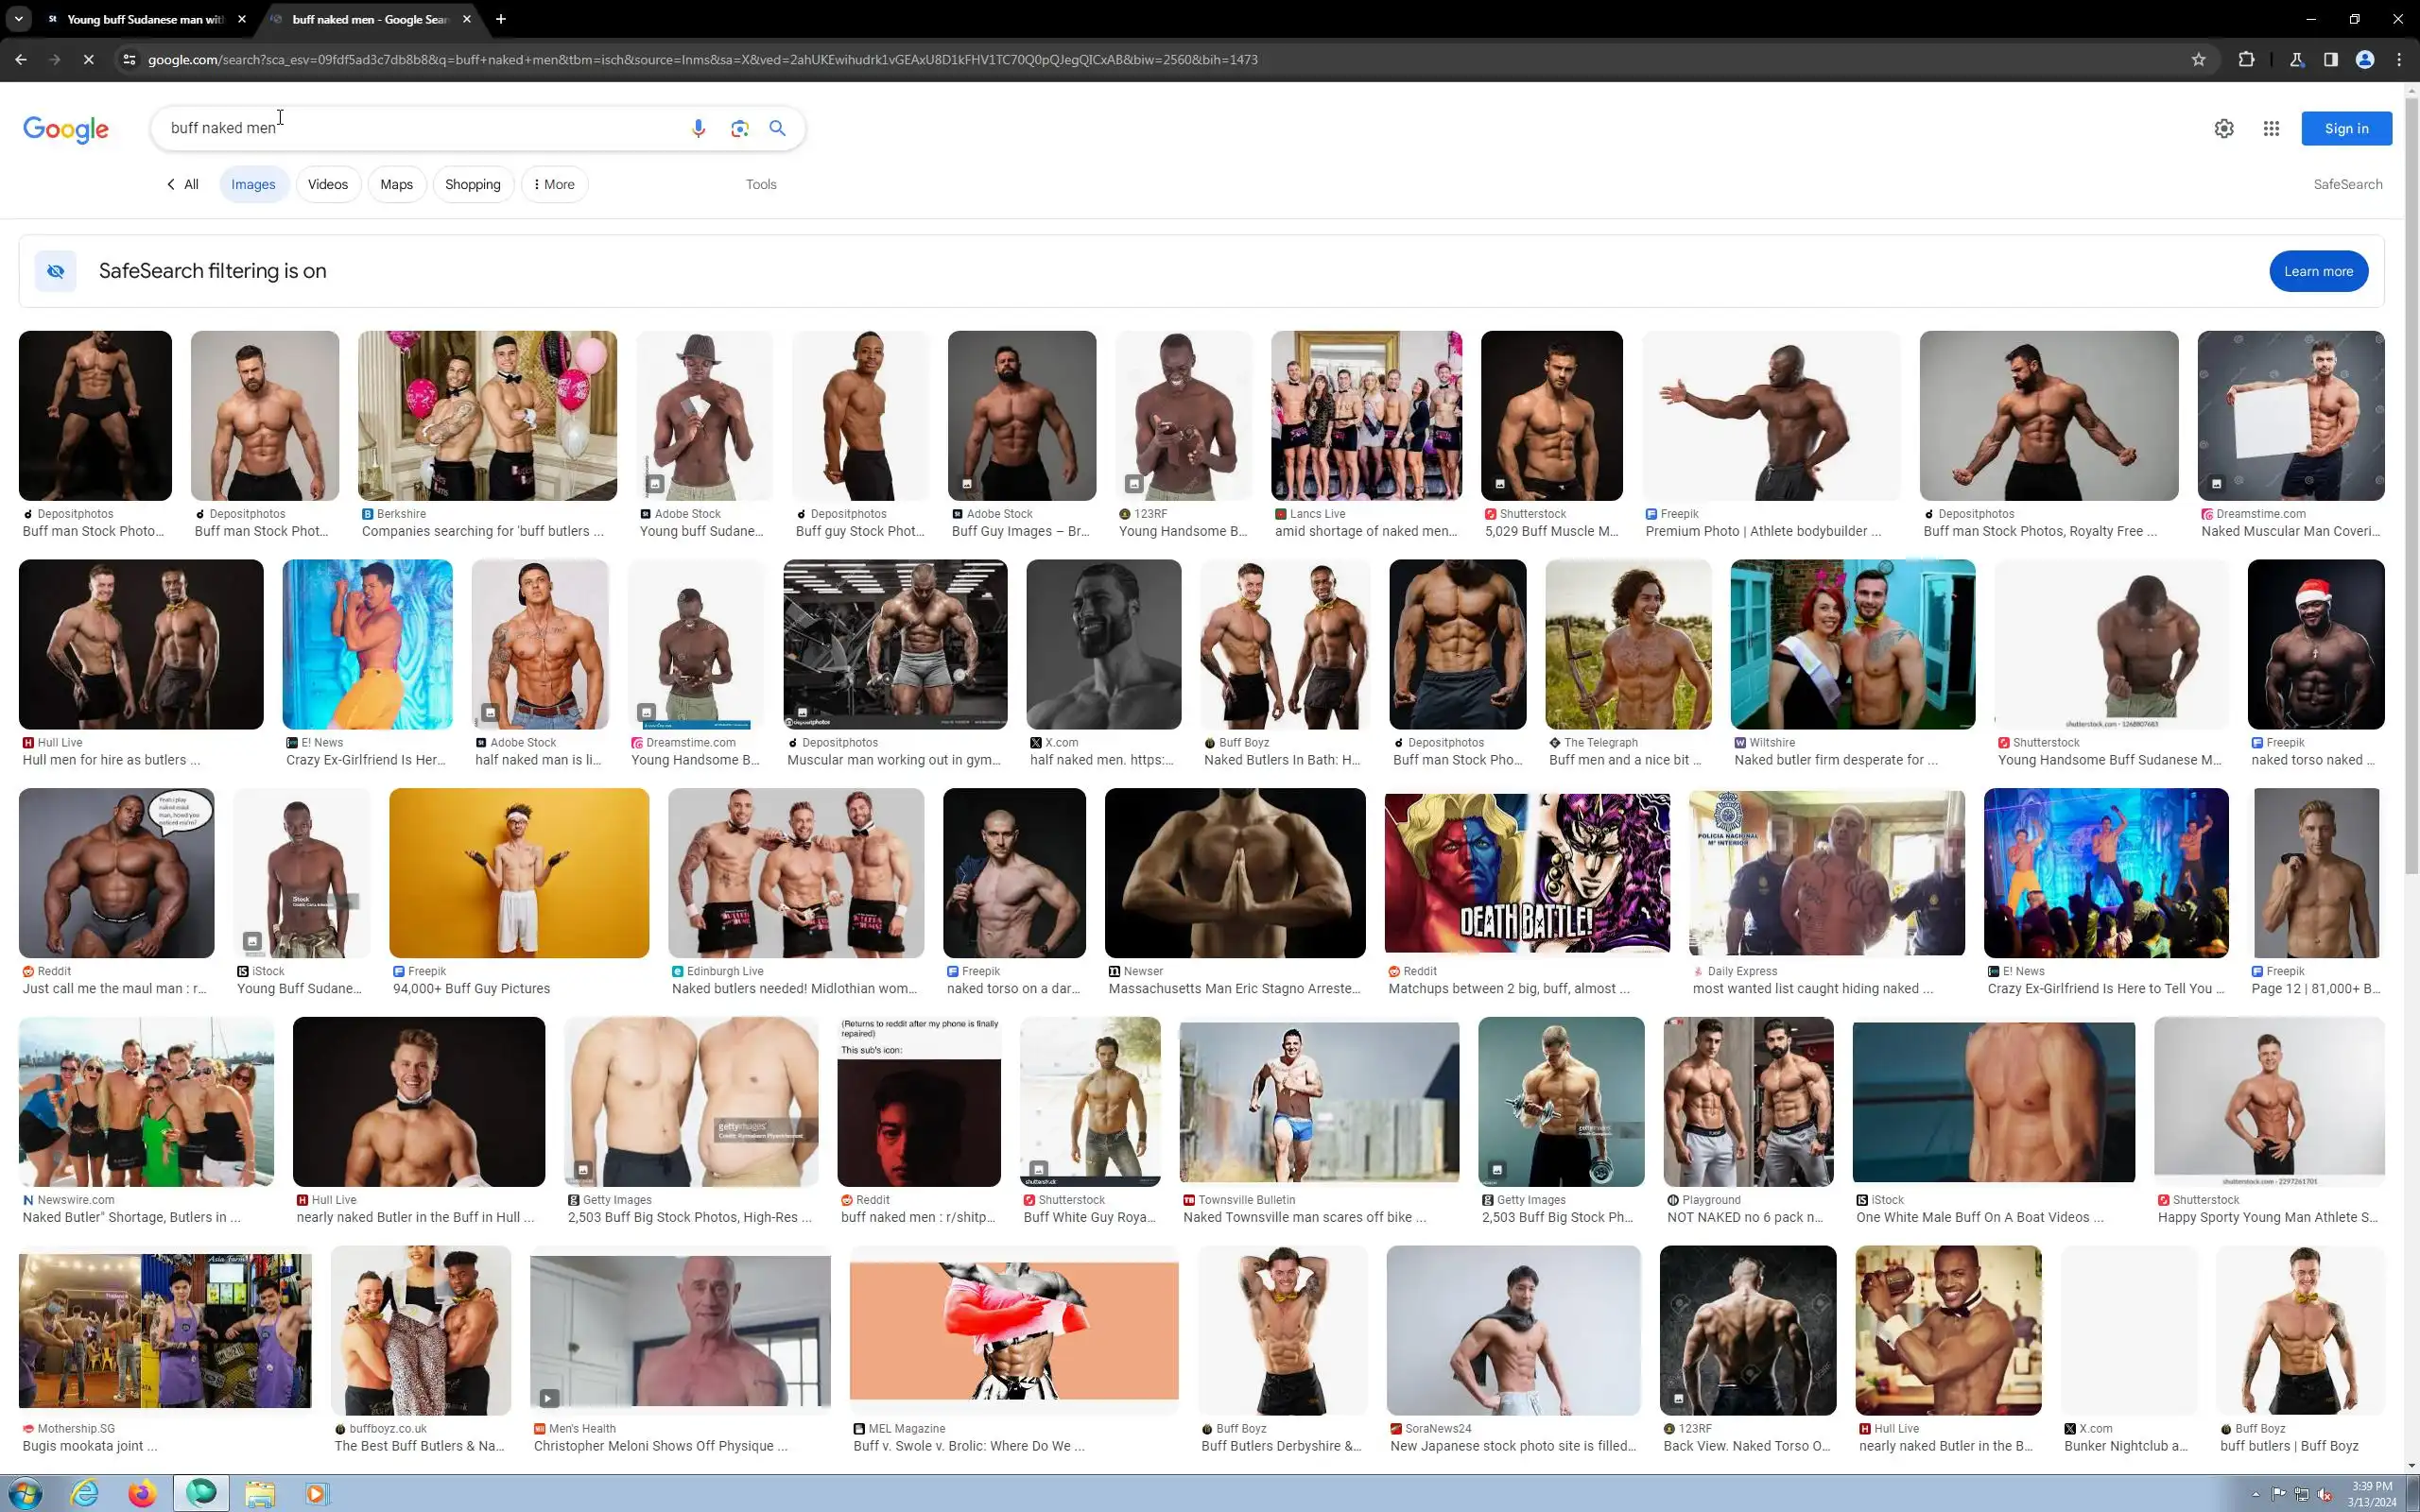2420x1512 pixels.
Task: Bookmark this page with star icon
Action: [x=2198, y=60]
